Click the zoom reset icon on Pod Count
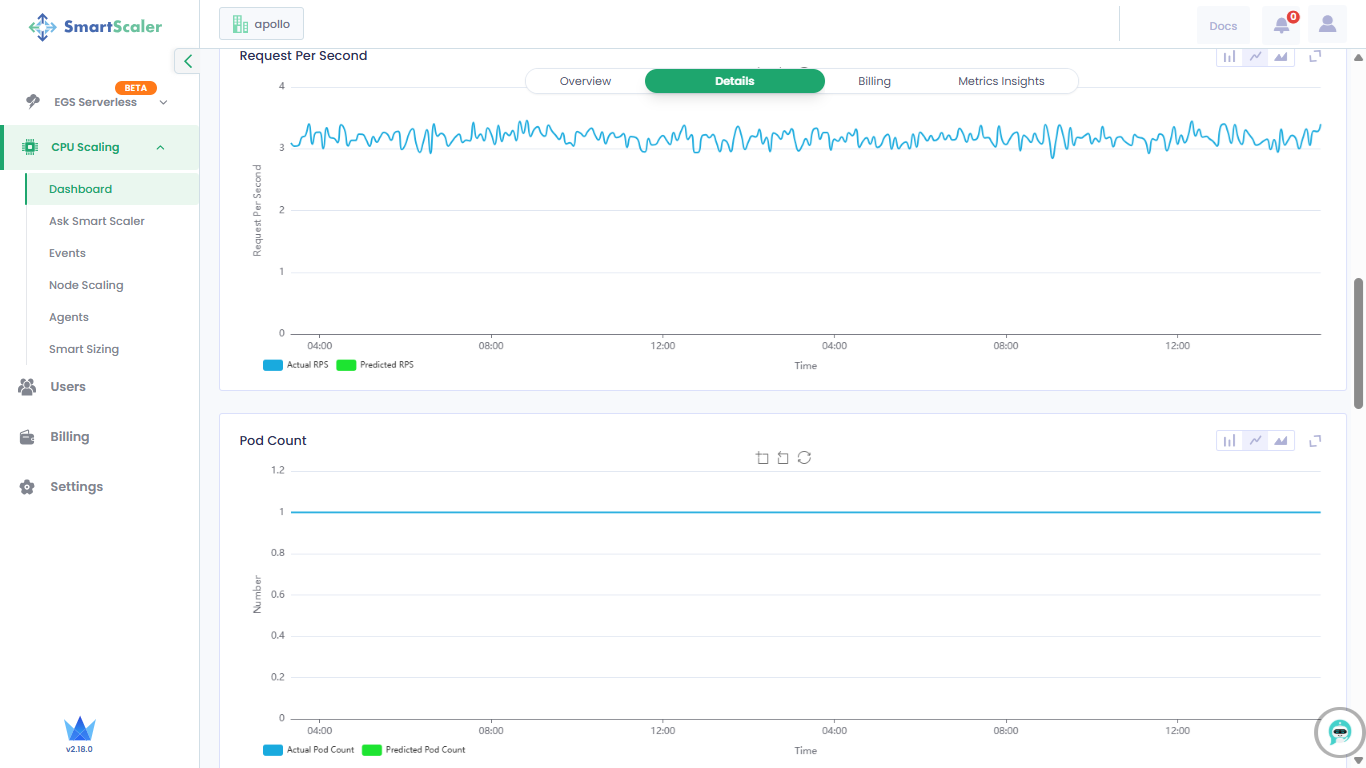Screen dimensions: 1366x768 pyautogui.click(x=783, y=458)
